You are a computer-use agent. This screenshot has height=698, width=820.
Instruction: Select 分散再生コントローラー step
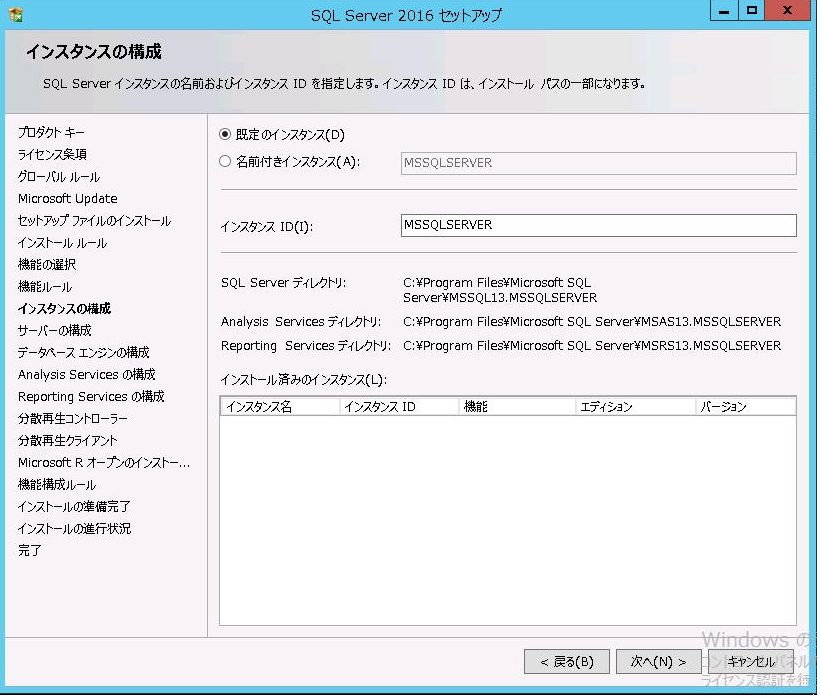point(72,418)
